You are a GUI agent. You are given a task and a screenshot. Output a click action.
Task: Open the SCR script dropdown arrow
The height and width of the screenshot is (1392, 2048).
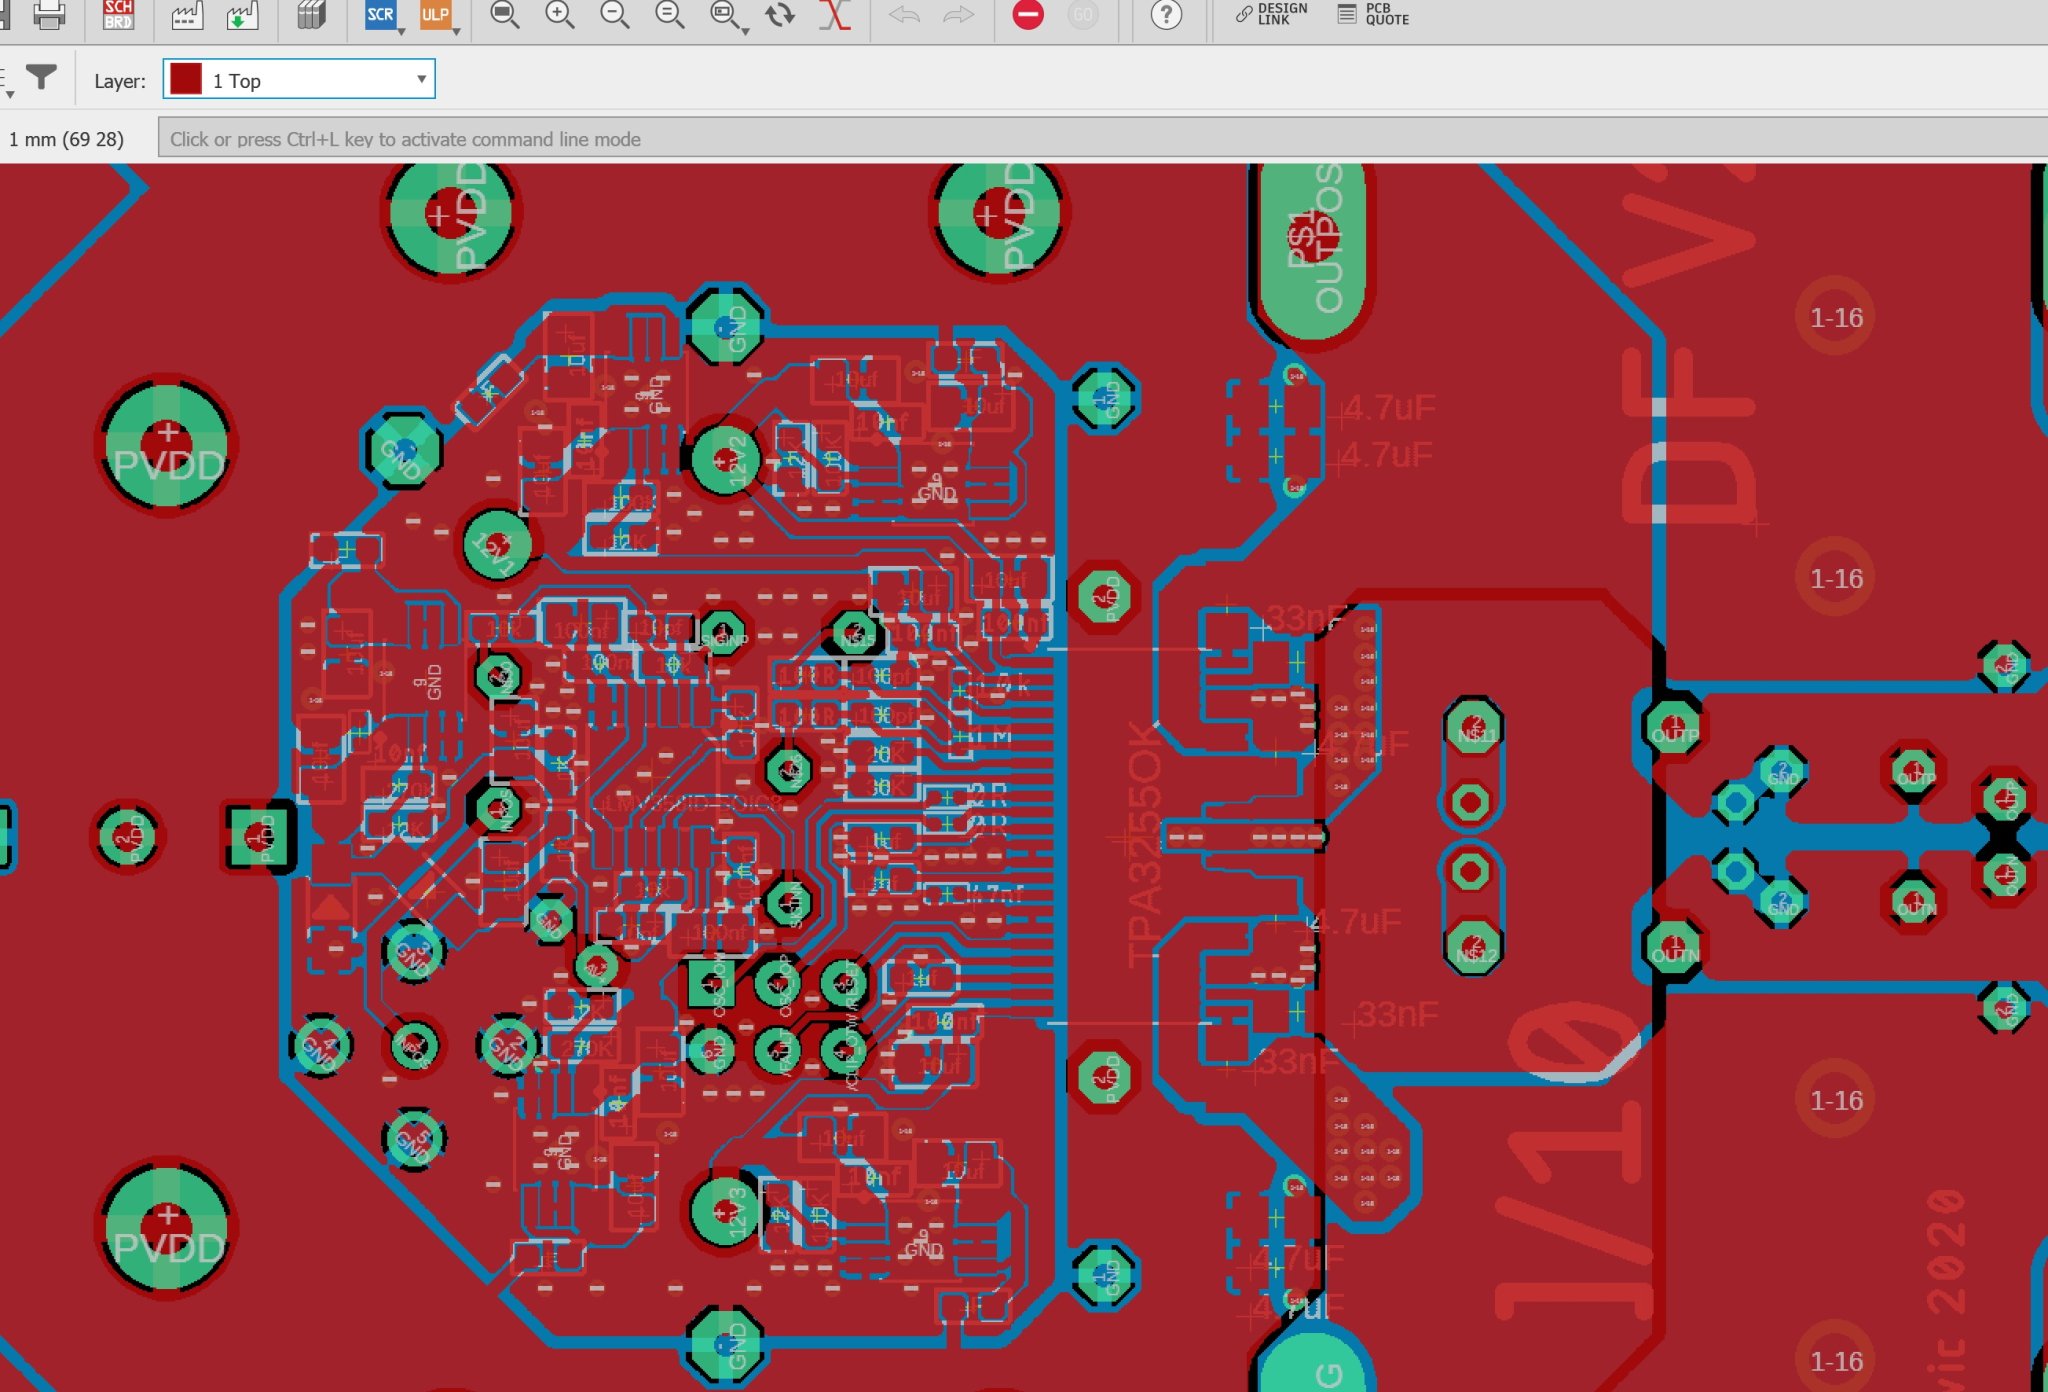click(402, 32)
